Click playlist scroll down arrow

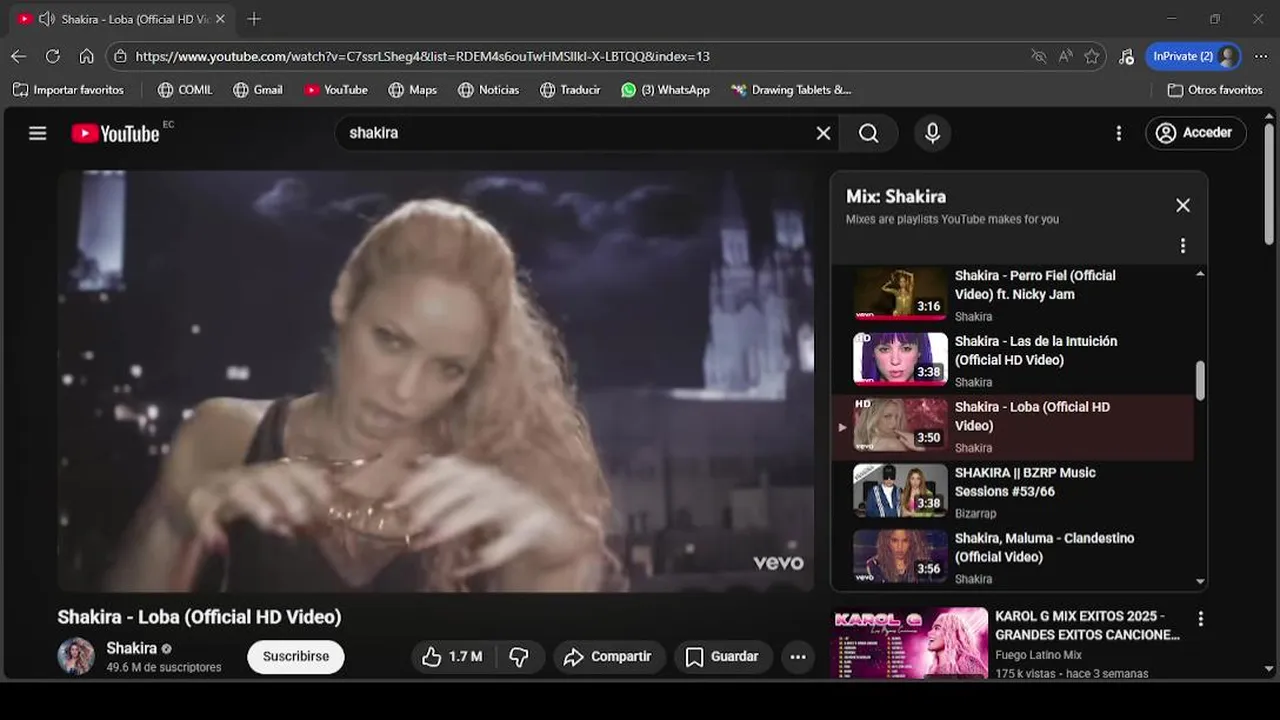[1200, 581]
